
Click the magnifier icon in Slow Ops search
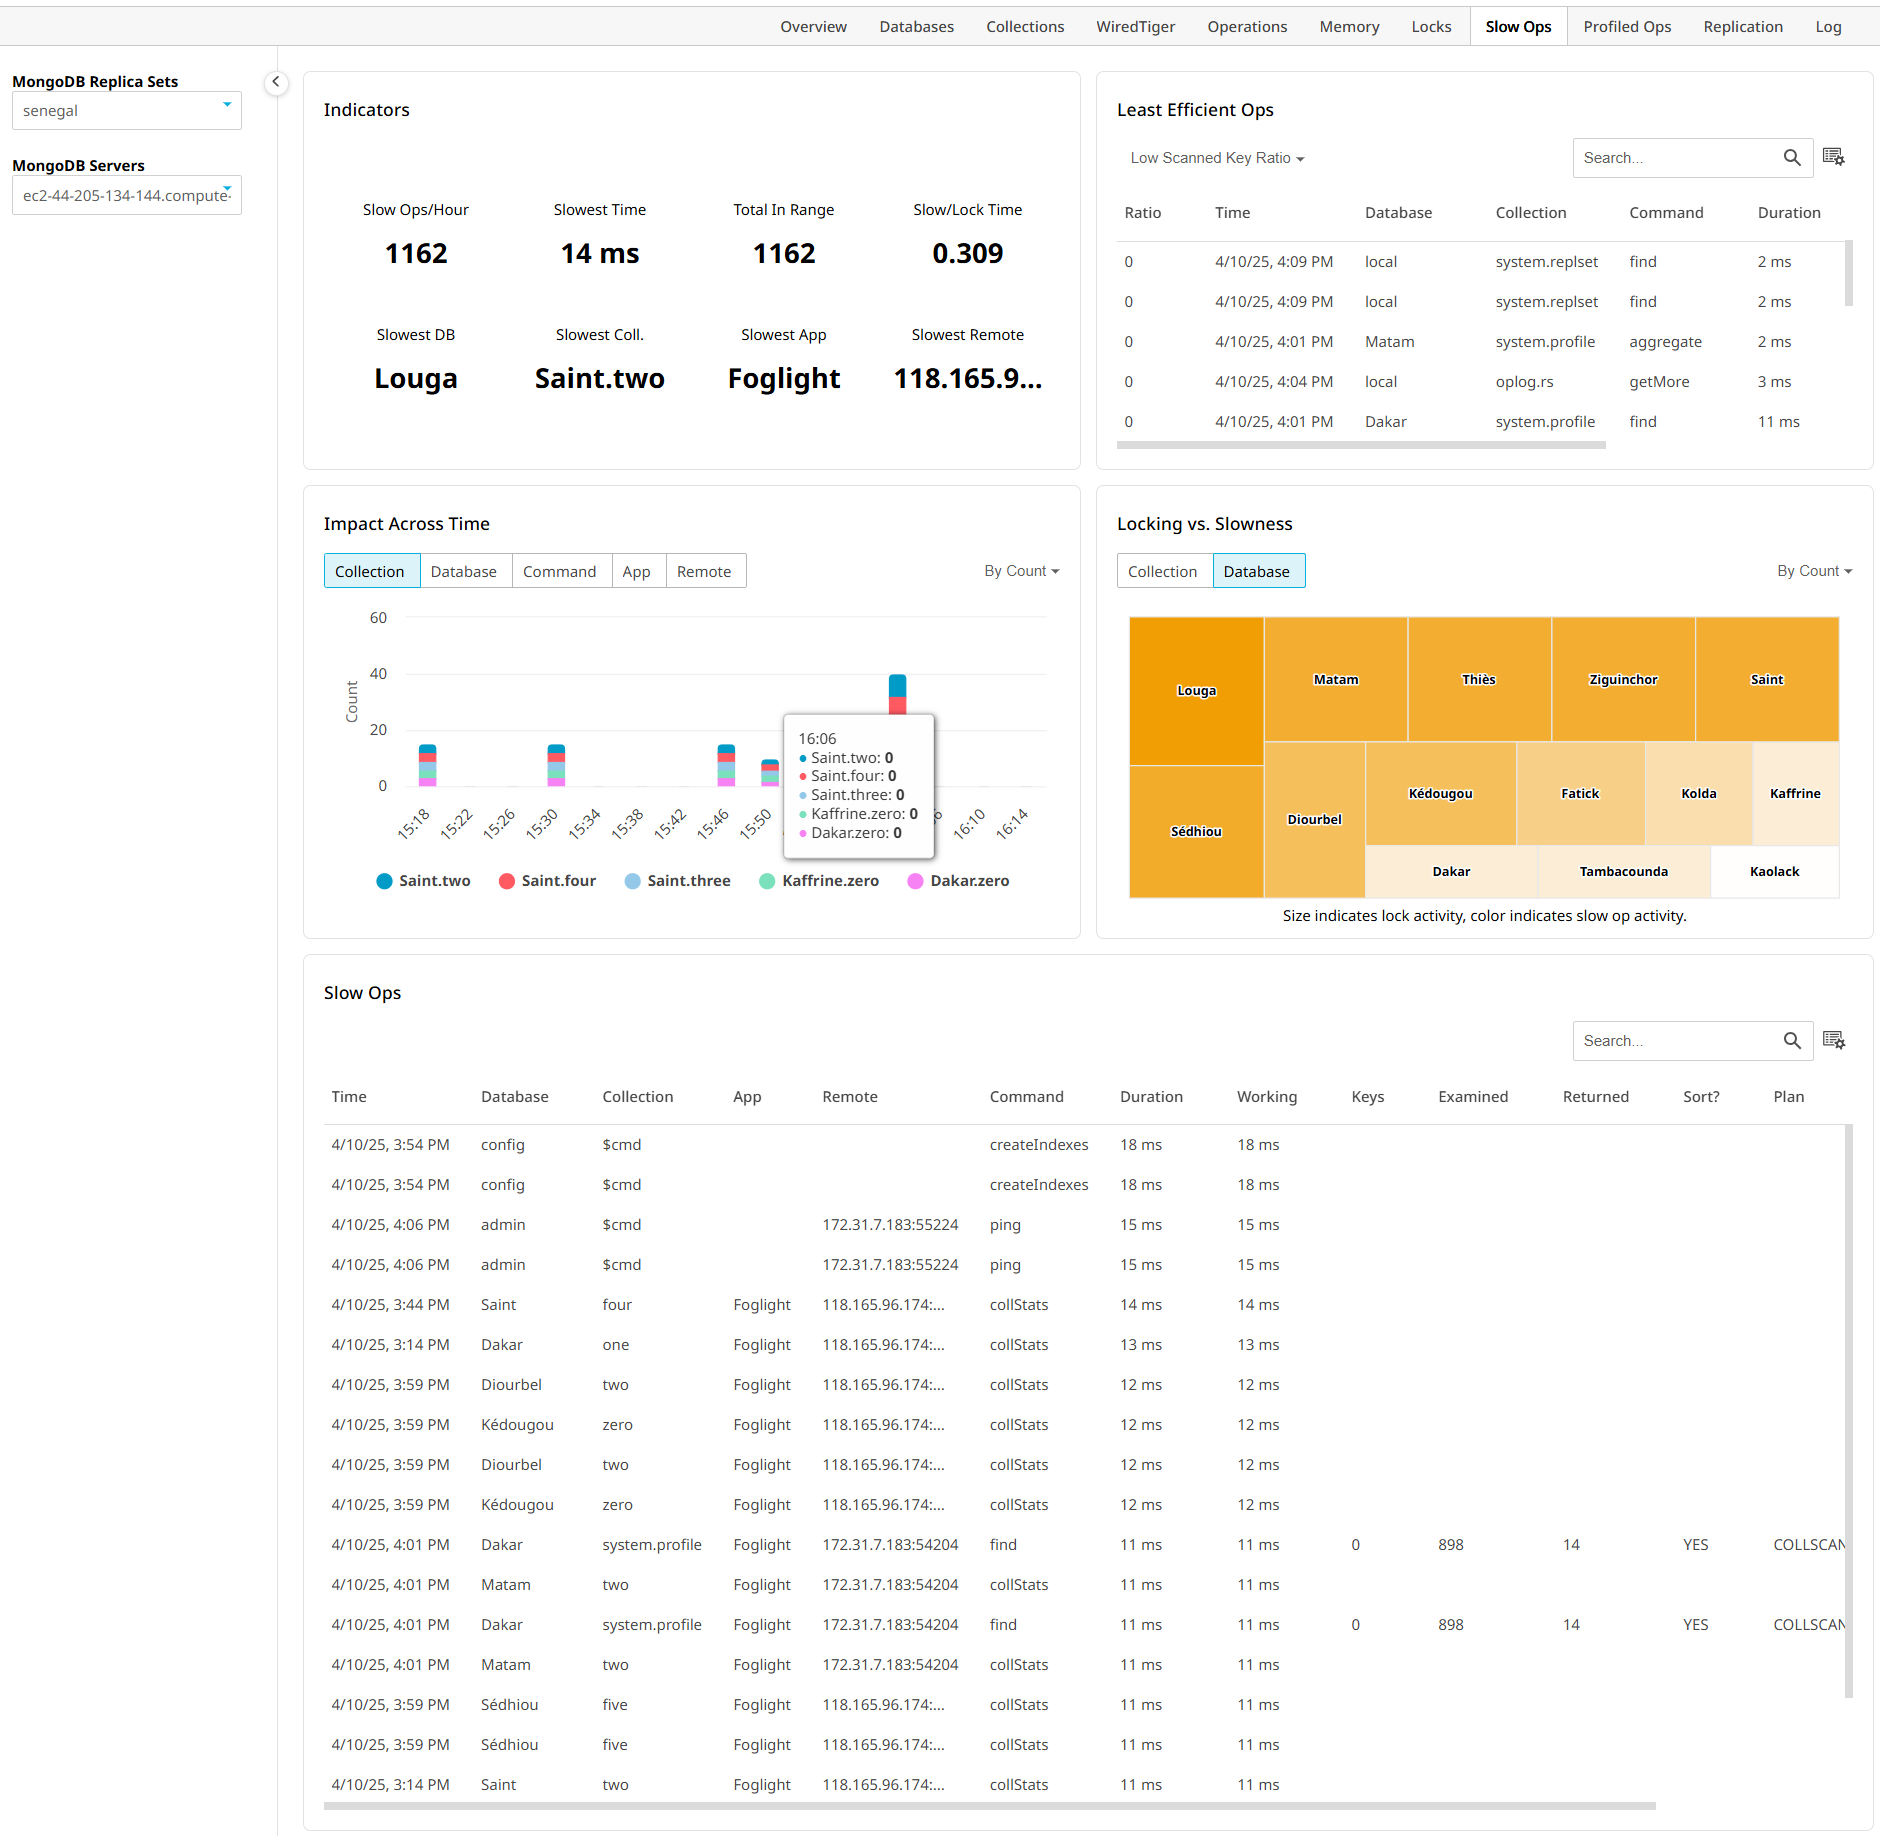[1791, 1041]
